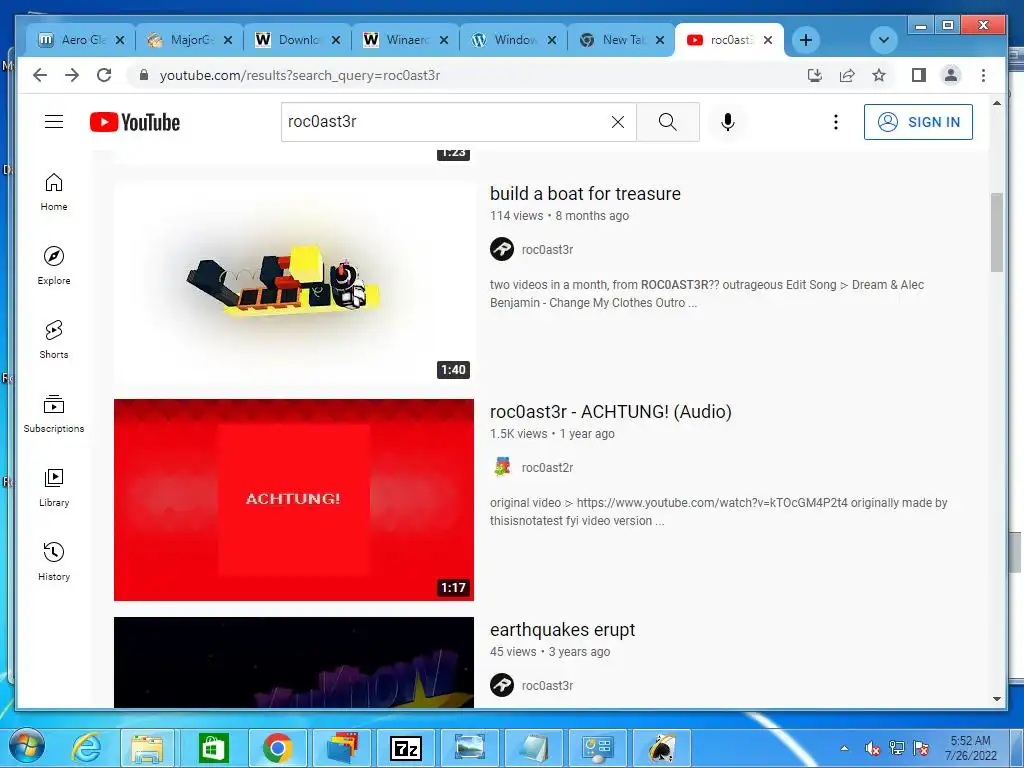Clear the search box with the X
Viewport: 1024px width, 768px height.
(618, 122)
